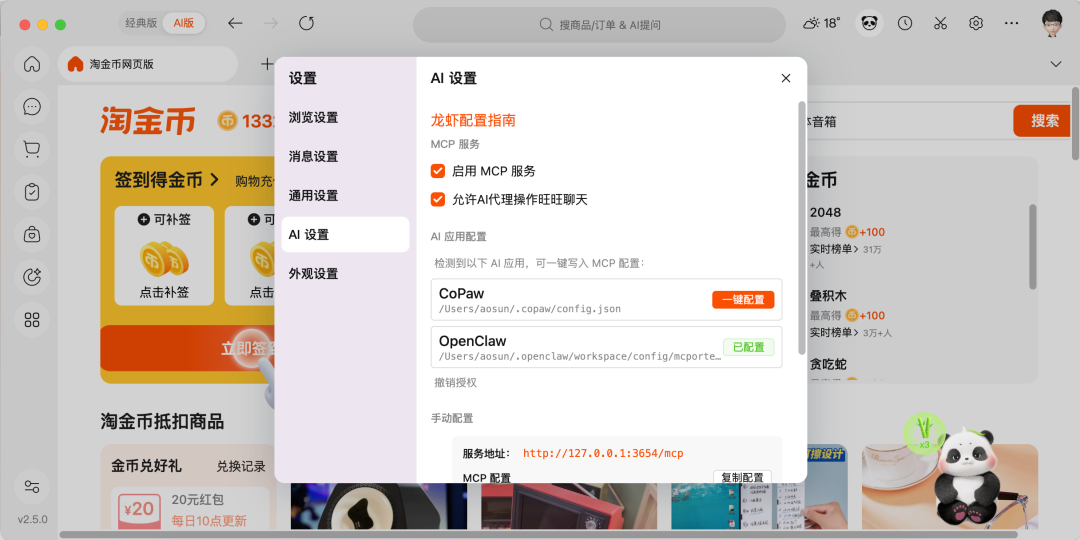Screen dimensions: 1080x540
Task: Open 龙虾配置指南 link
Action: [473, 121]
